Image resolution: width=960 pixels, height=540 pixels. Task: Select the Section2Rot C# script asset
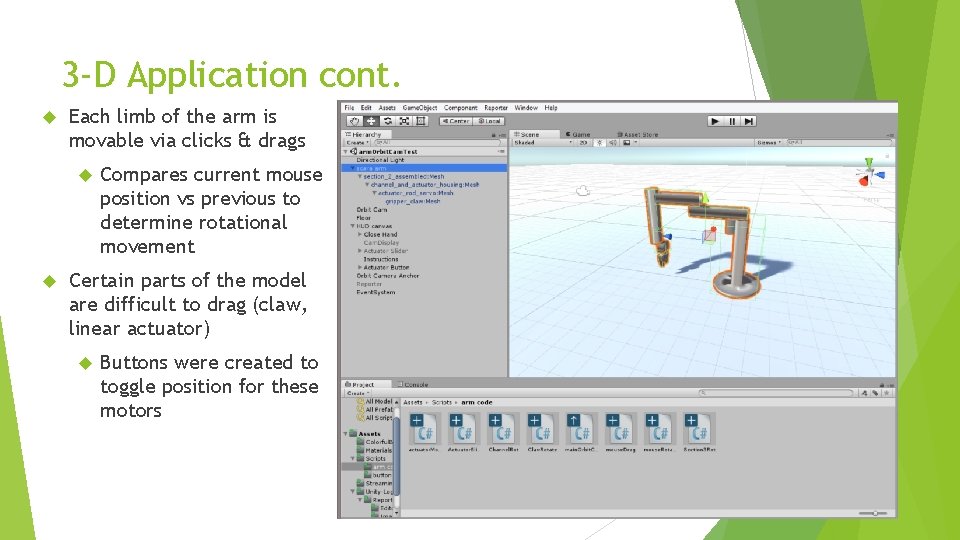pyautogui.click(x=698, y=433)
